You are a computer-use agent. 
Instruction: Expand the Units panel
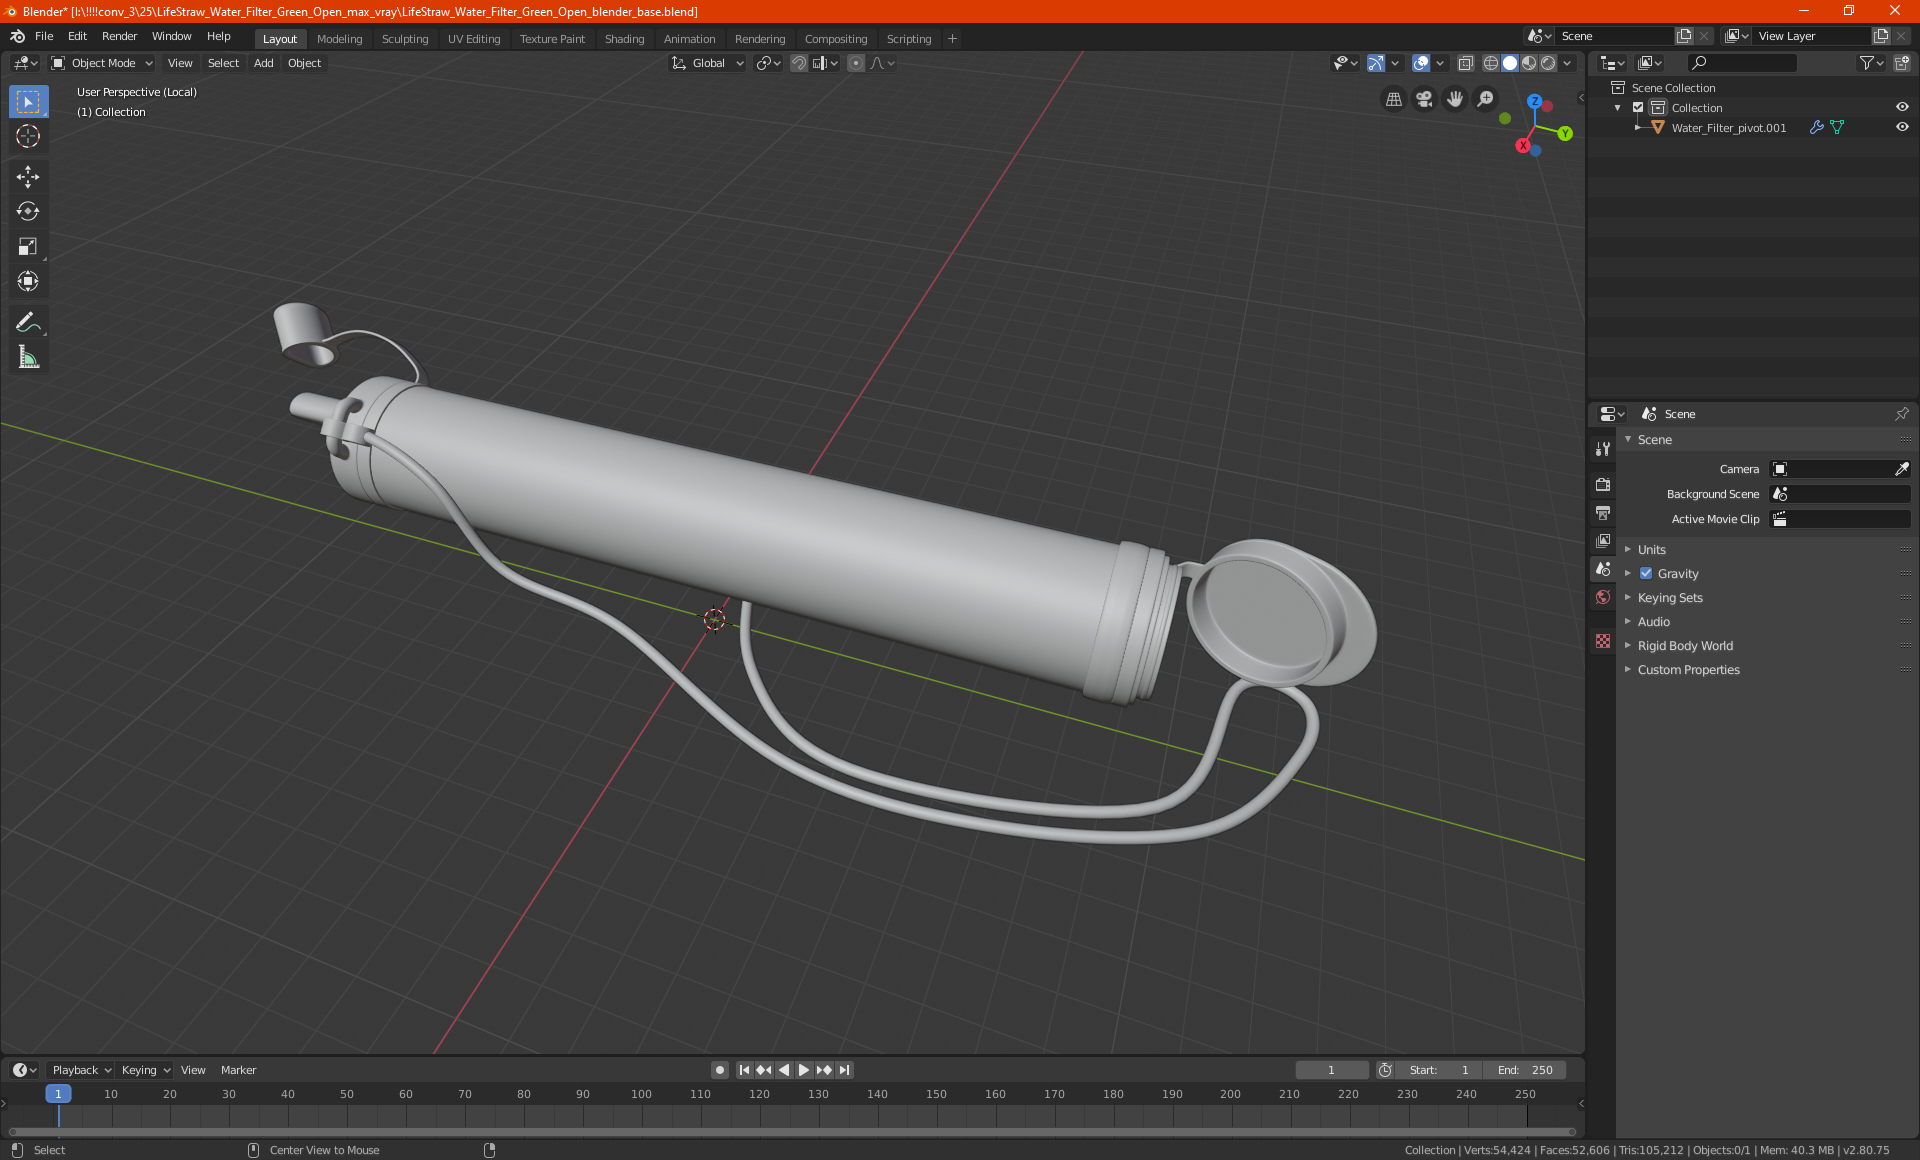pyautogui.click(x=1651, y=550)
